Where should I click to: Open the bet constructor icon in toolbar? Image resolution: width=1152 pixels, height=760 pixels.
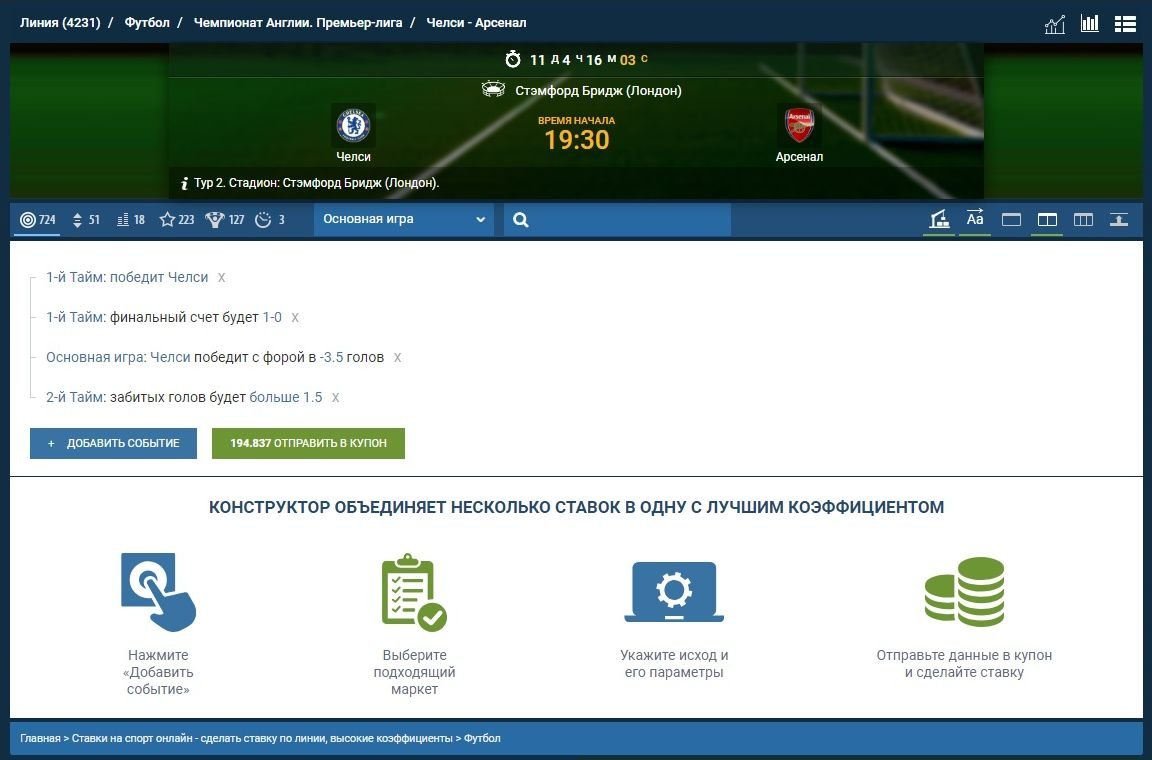[x=939, y=220]
